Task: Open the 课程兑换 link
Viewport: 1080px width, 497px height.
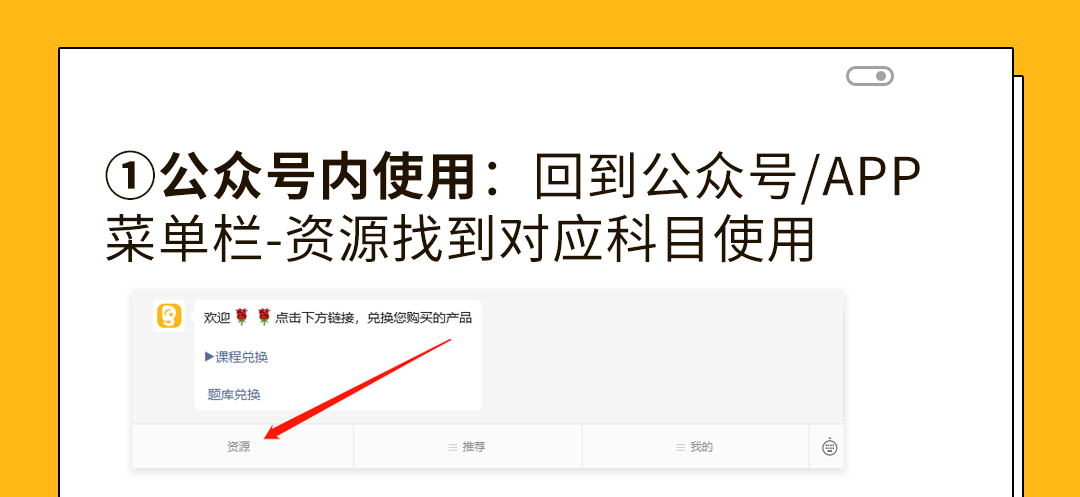Action: point(241,357)
